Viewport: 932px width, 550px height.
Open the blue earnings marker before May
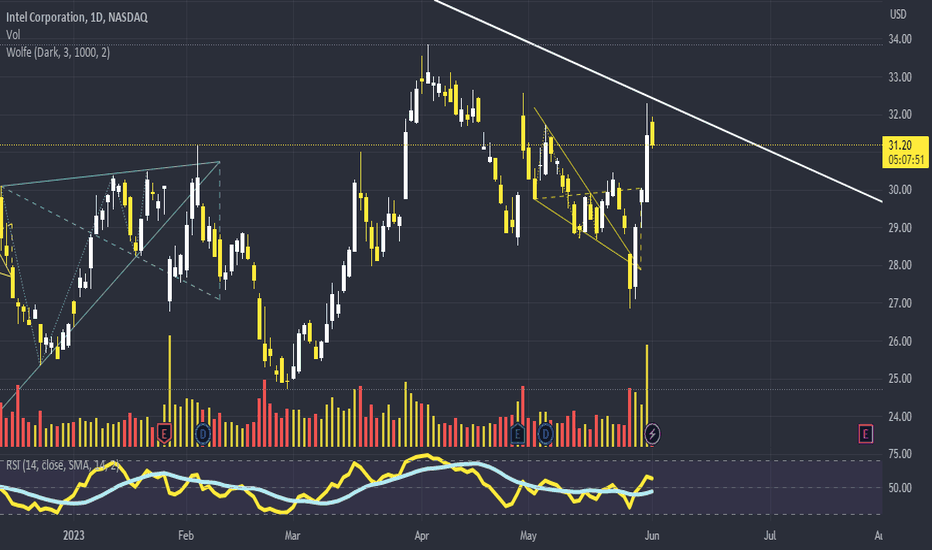point(517,434)
